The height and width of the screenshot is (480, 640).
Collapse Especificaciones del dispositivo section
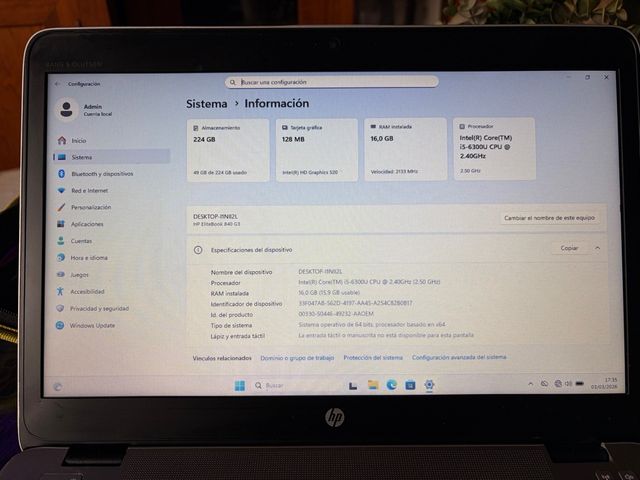[x=598, y=248]
